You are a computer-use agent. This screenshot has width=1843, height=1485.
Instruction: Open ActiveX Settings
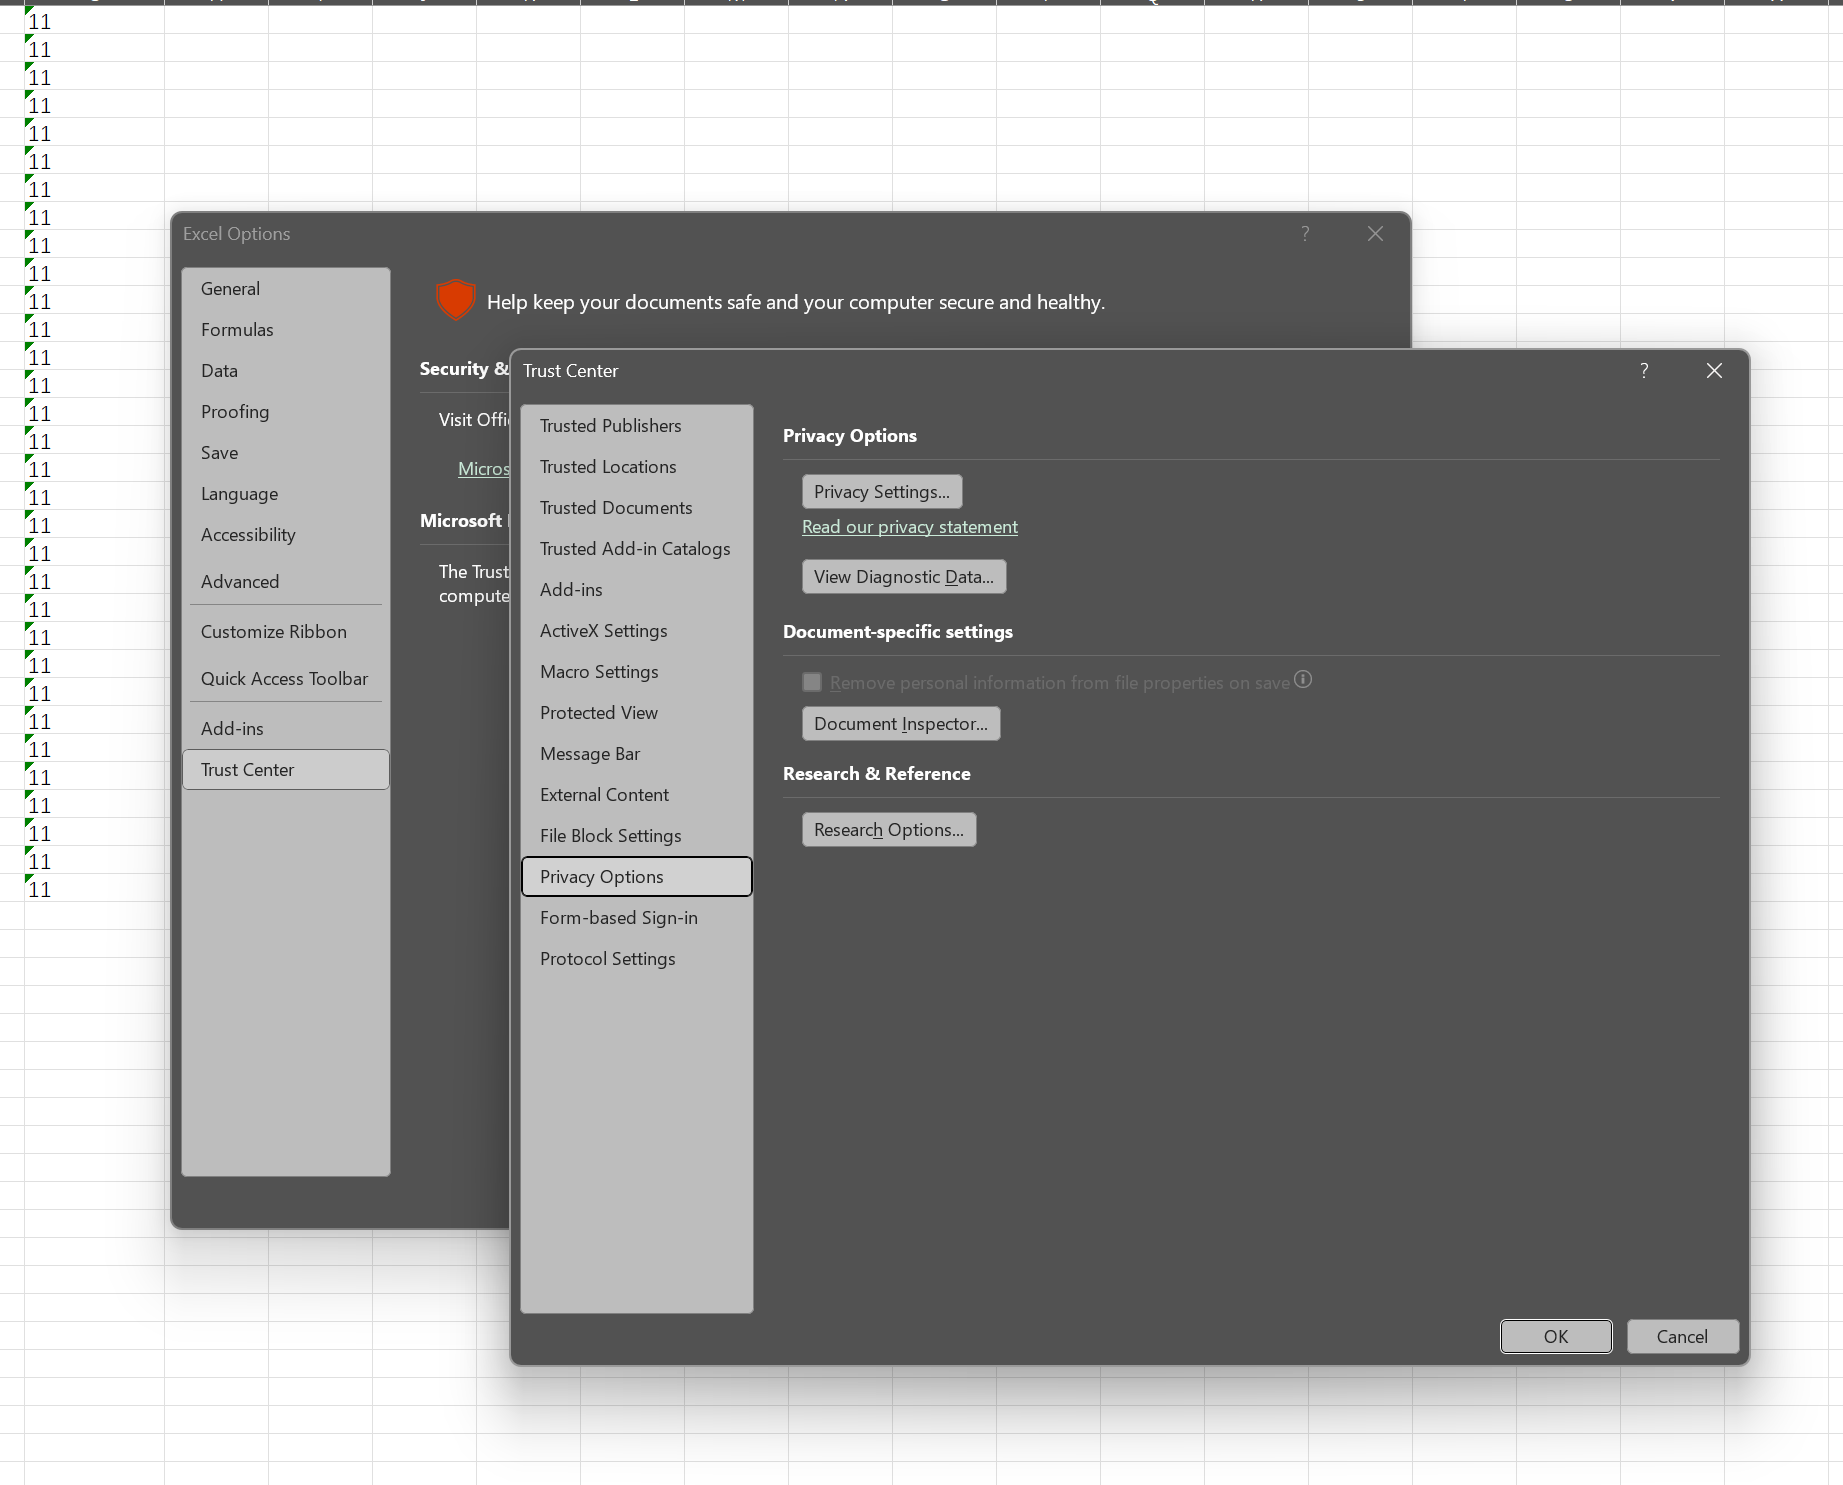click(x=637, y=631)
